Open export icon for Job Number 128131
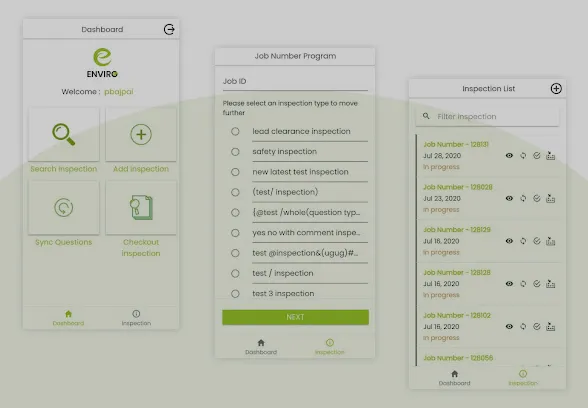Image resolution: width=588 pixels, height=408 pixels. 550,156
